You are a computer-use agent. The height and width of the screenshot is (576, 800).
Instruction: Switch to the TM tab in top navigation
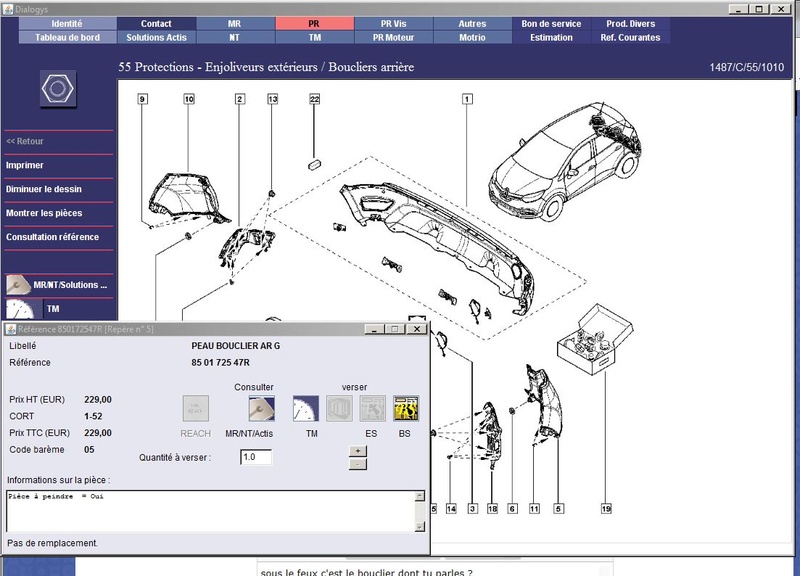(314, 37)
